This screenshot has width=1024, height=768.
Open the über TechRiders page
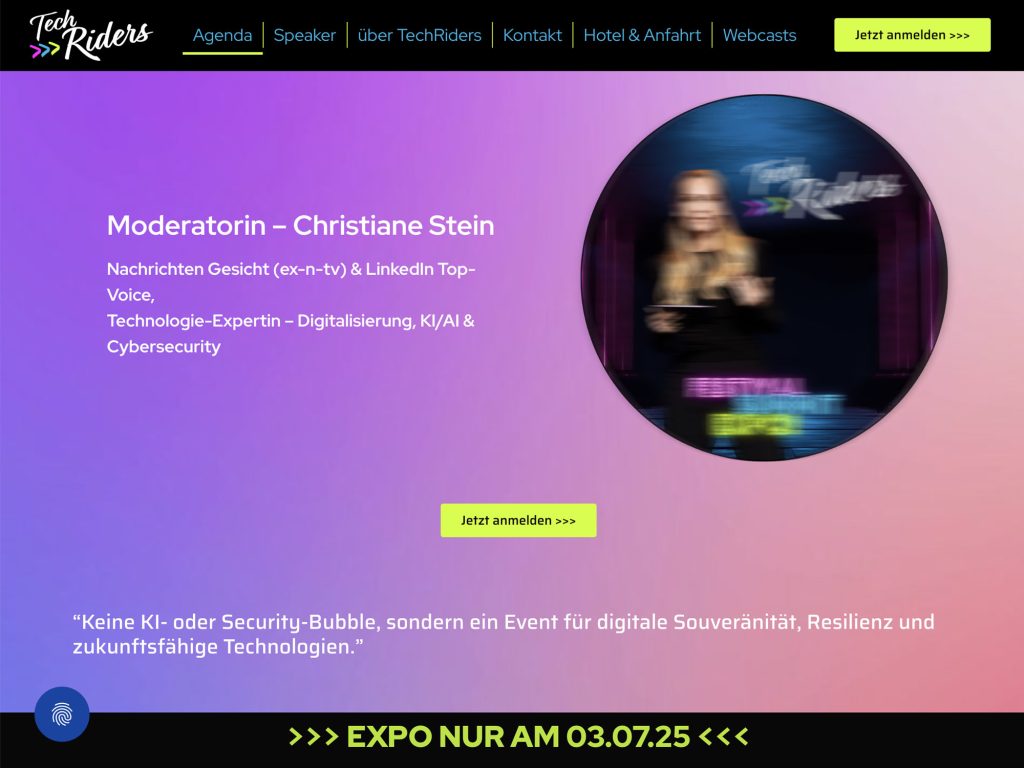419,35
